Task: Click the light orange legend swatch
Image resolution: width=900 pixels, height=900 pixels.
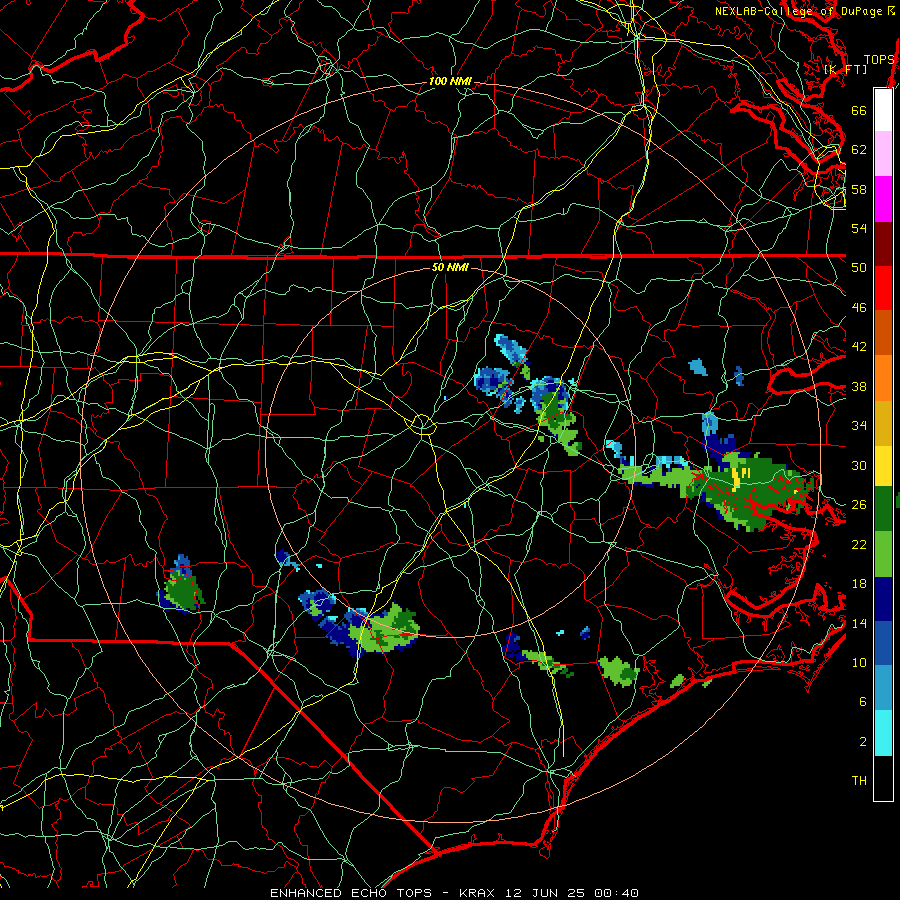Action: [x=883, y=378]
